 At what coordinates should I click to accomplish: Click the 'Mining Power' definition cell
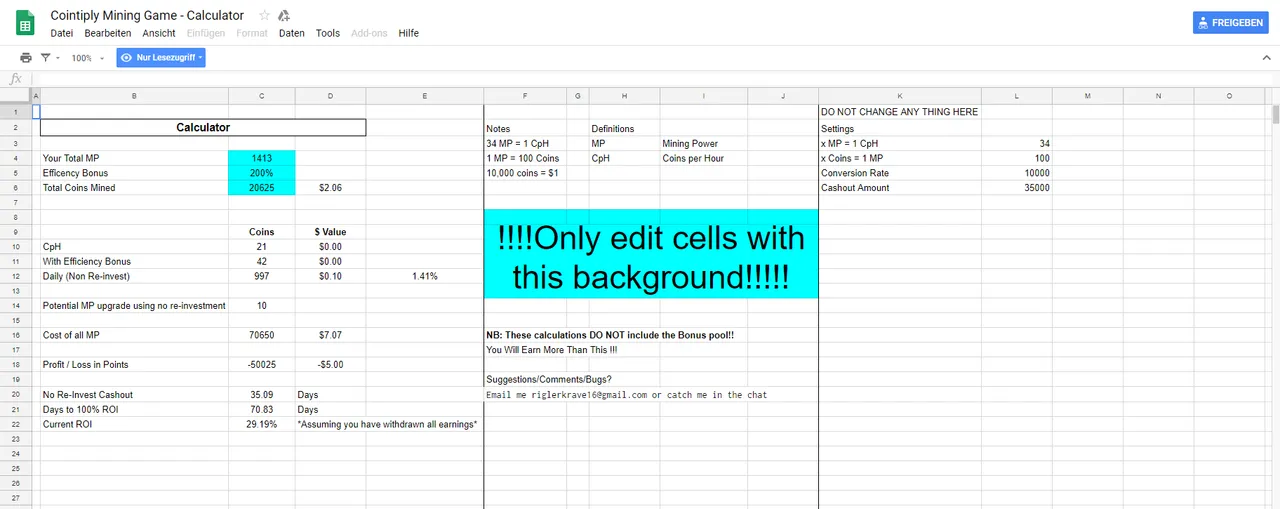[703, 143]
